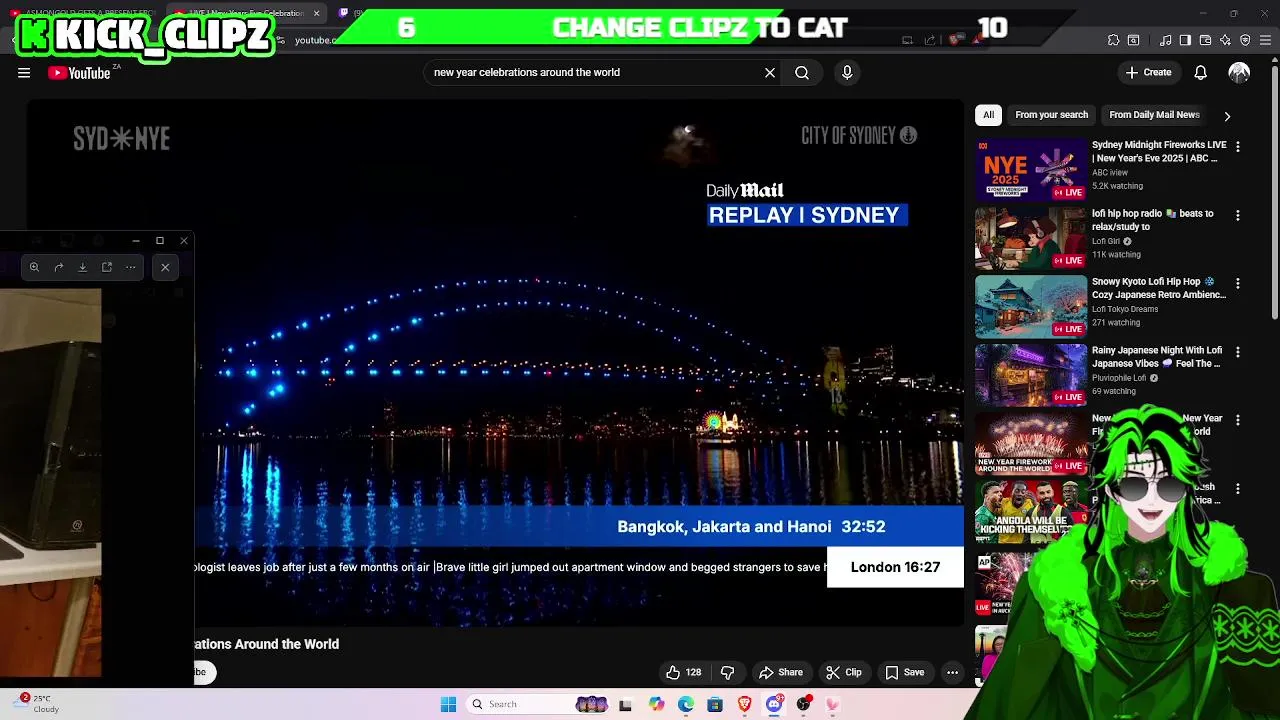The width and height of the screenshot is (1280, 720).
Task: Save the video to a playlist
Action: pyautogui.click(x=904, y=672)
